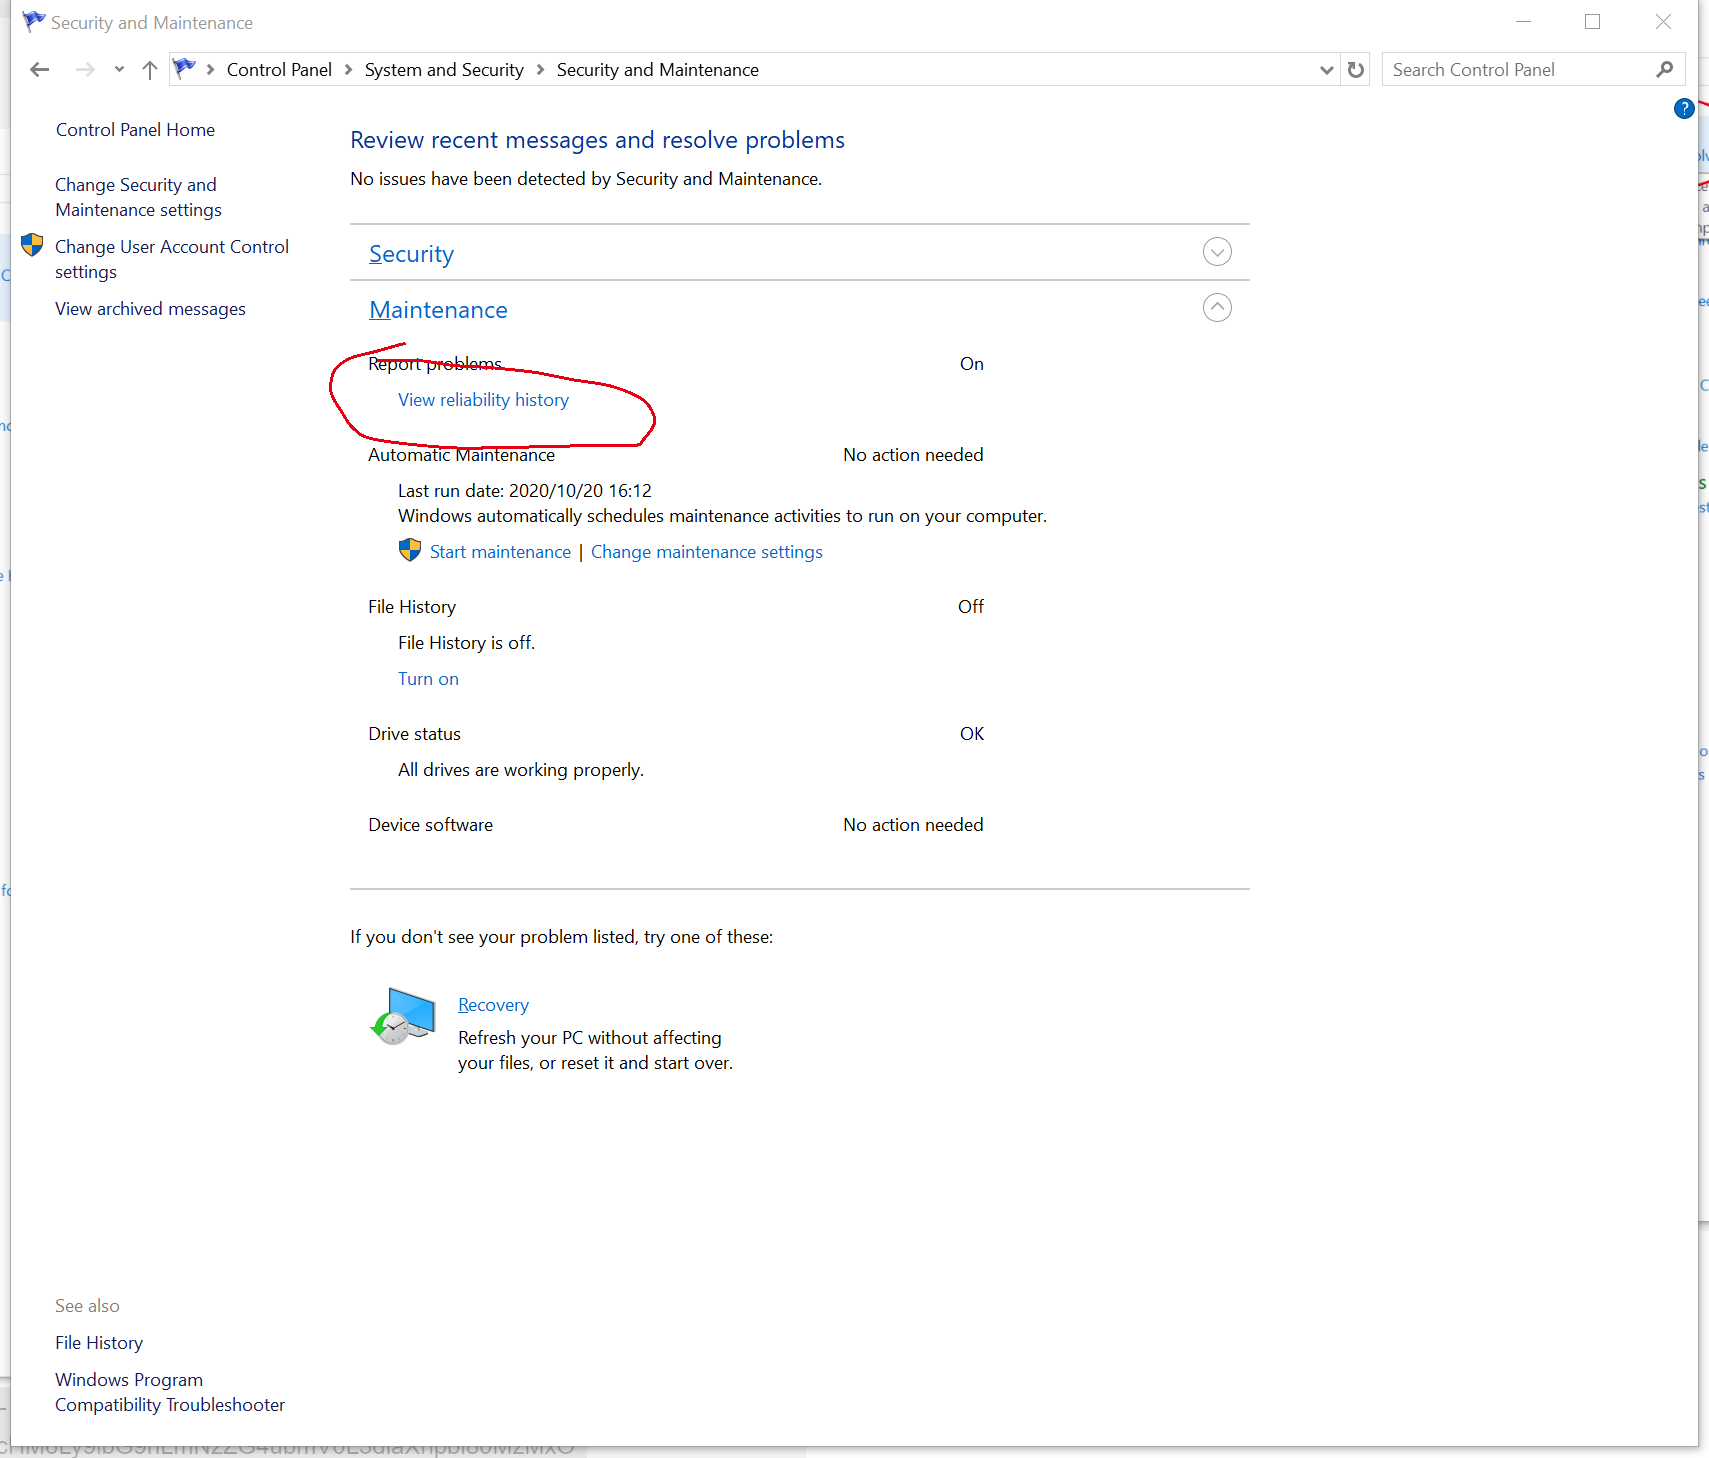Viewport: 1709px width, 1458px height.
Task: Click the Drive status label
Action: tap(414, 733)
